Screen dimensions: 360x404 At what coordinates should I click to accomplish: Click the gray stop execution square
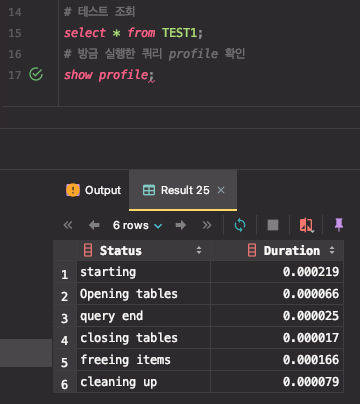273,225
